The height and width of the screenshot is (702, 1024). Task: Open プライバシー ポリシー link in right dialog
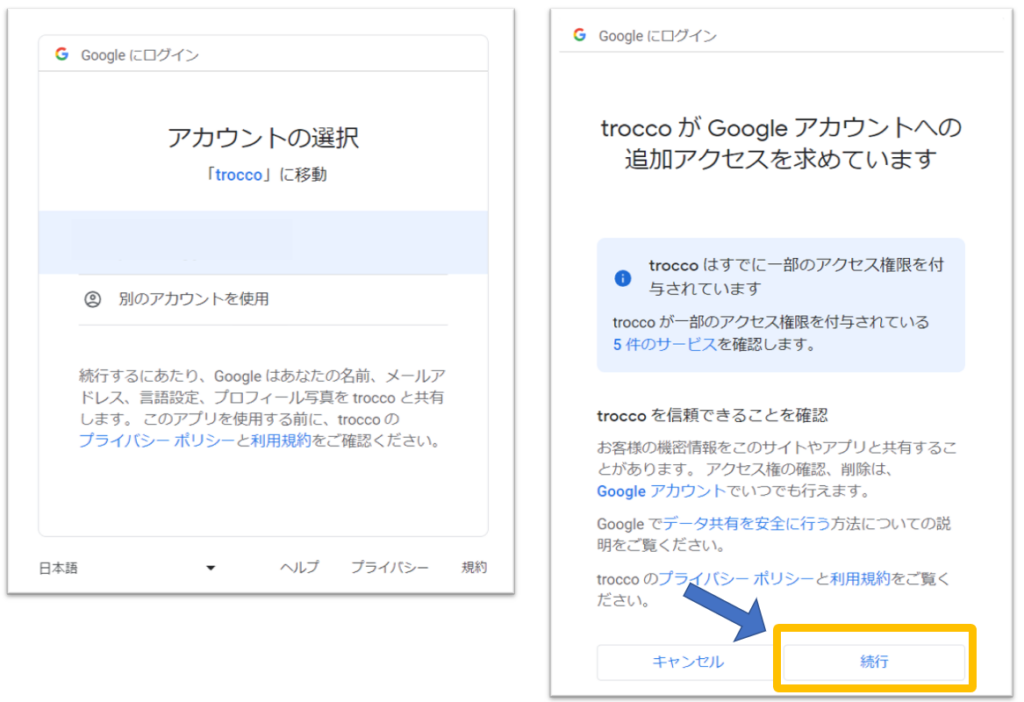(x=735, y=578)
